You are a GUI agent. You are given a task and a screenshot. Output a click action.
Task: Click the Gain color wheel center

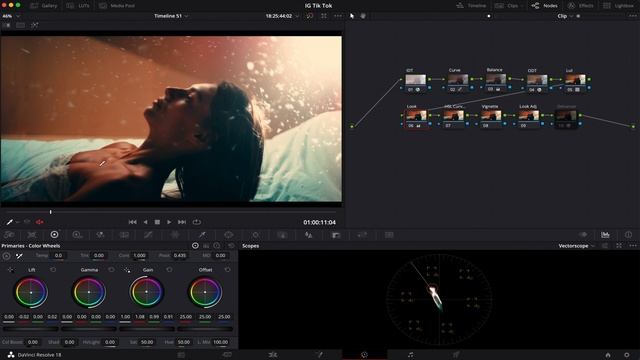(x=147, y=292)
